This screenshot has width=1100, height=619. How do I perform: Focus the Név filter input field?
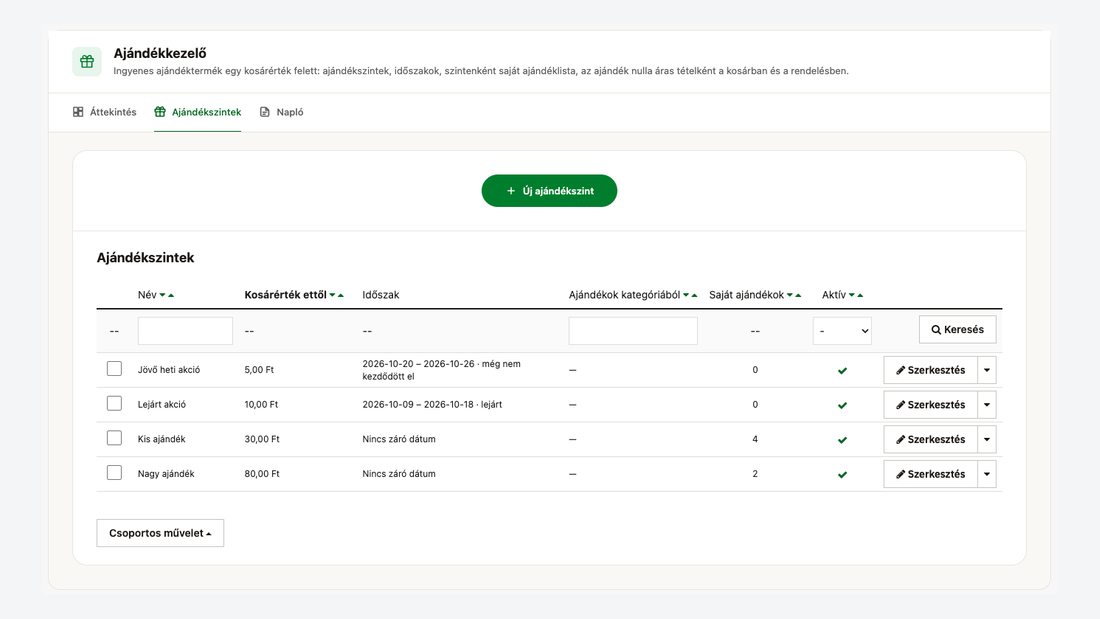tap(185, 331)
